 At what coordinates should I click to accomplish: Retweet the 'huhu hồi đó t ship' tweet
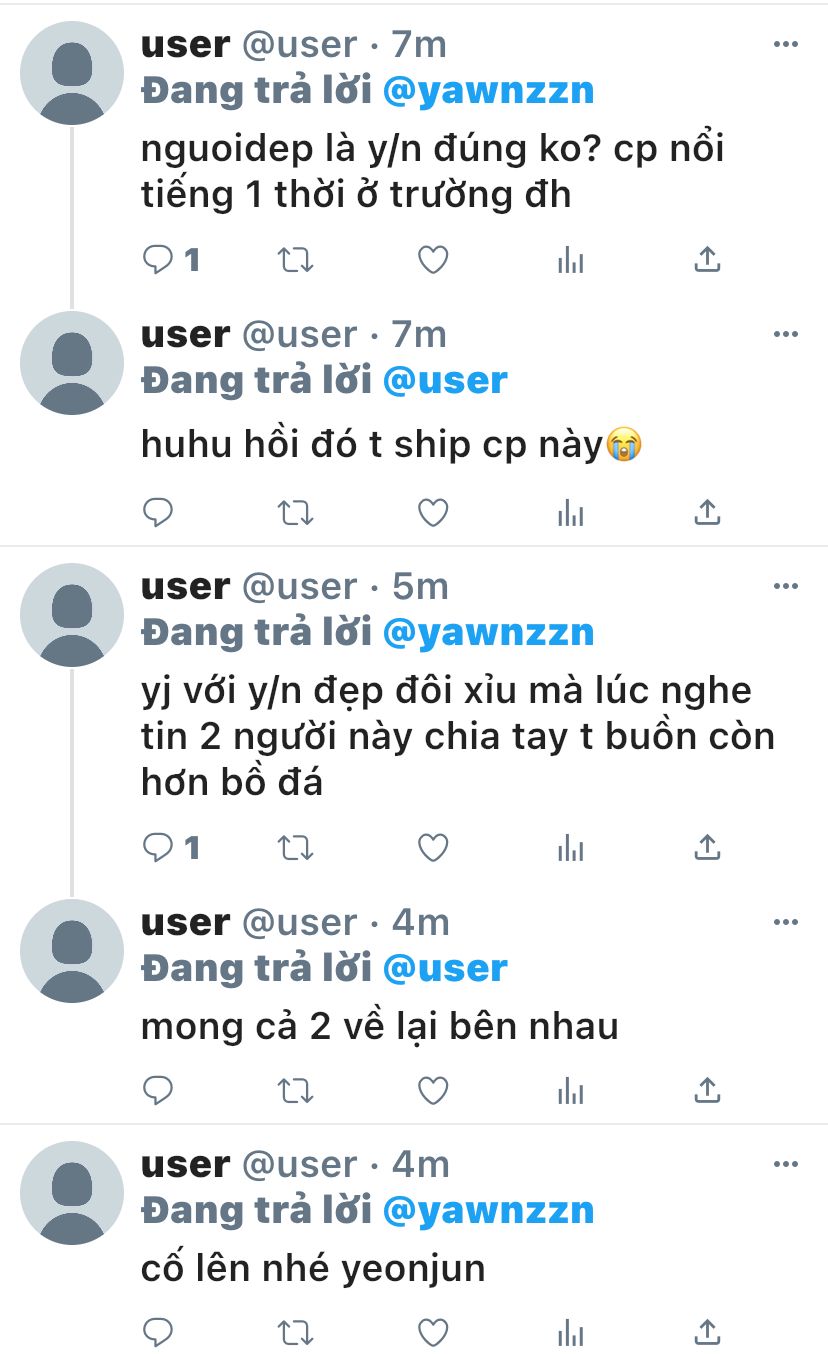pyautogui.click(x=295, y=513)
